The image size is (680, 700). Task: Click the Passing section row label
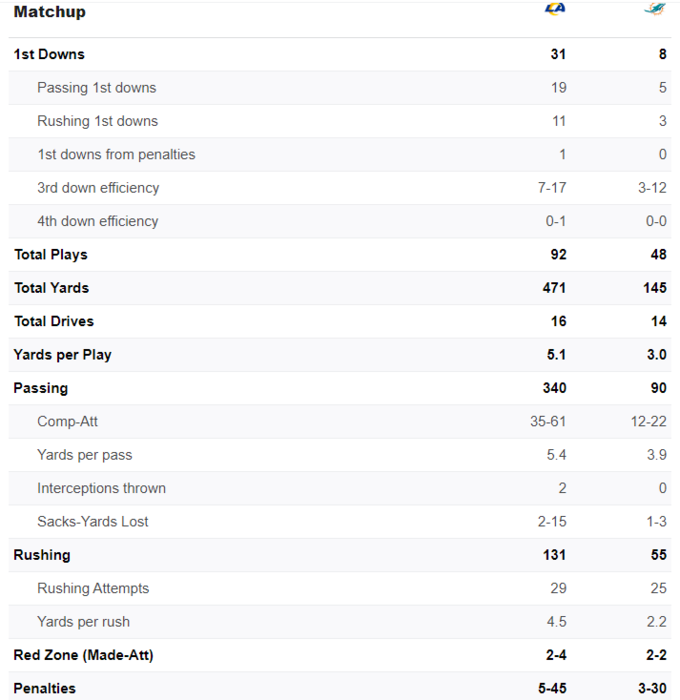(x=41, y=388)
